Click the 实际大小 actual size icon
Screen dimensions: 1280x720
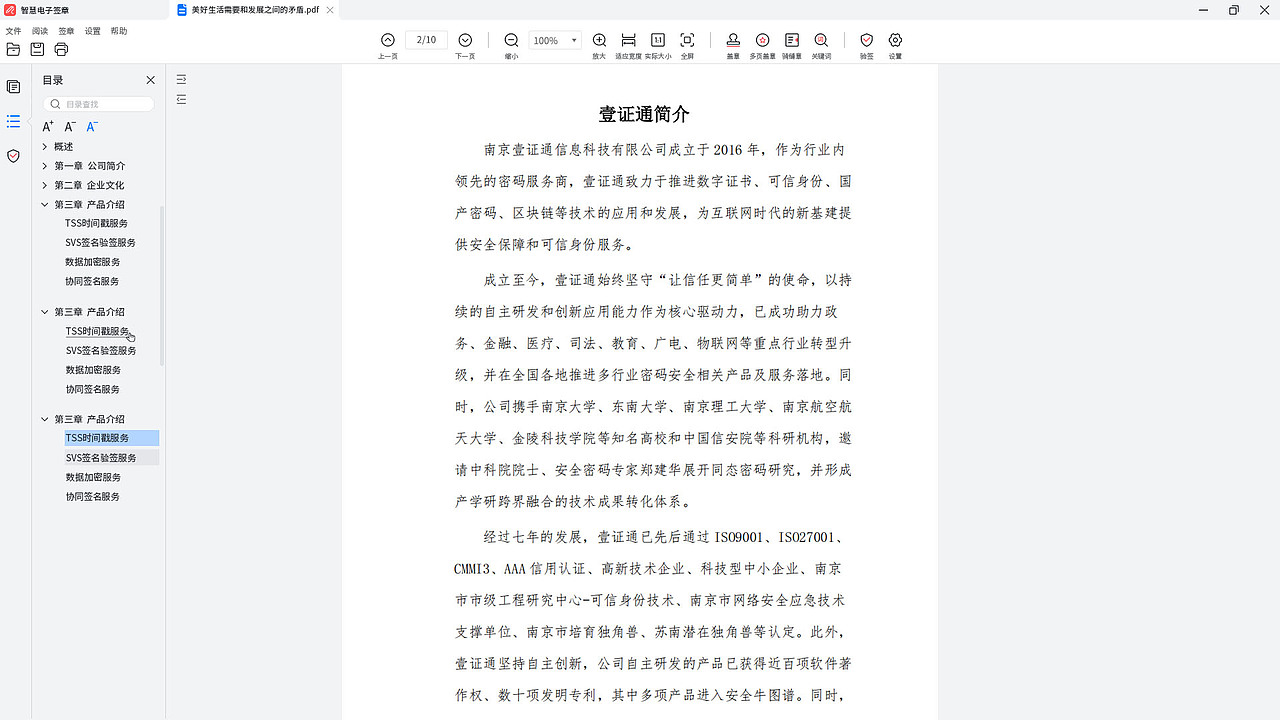pyautogui.click(x=658, y=40)
